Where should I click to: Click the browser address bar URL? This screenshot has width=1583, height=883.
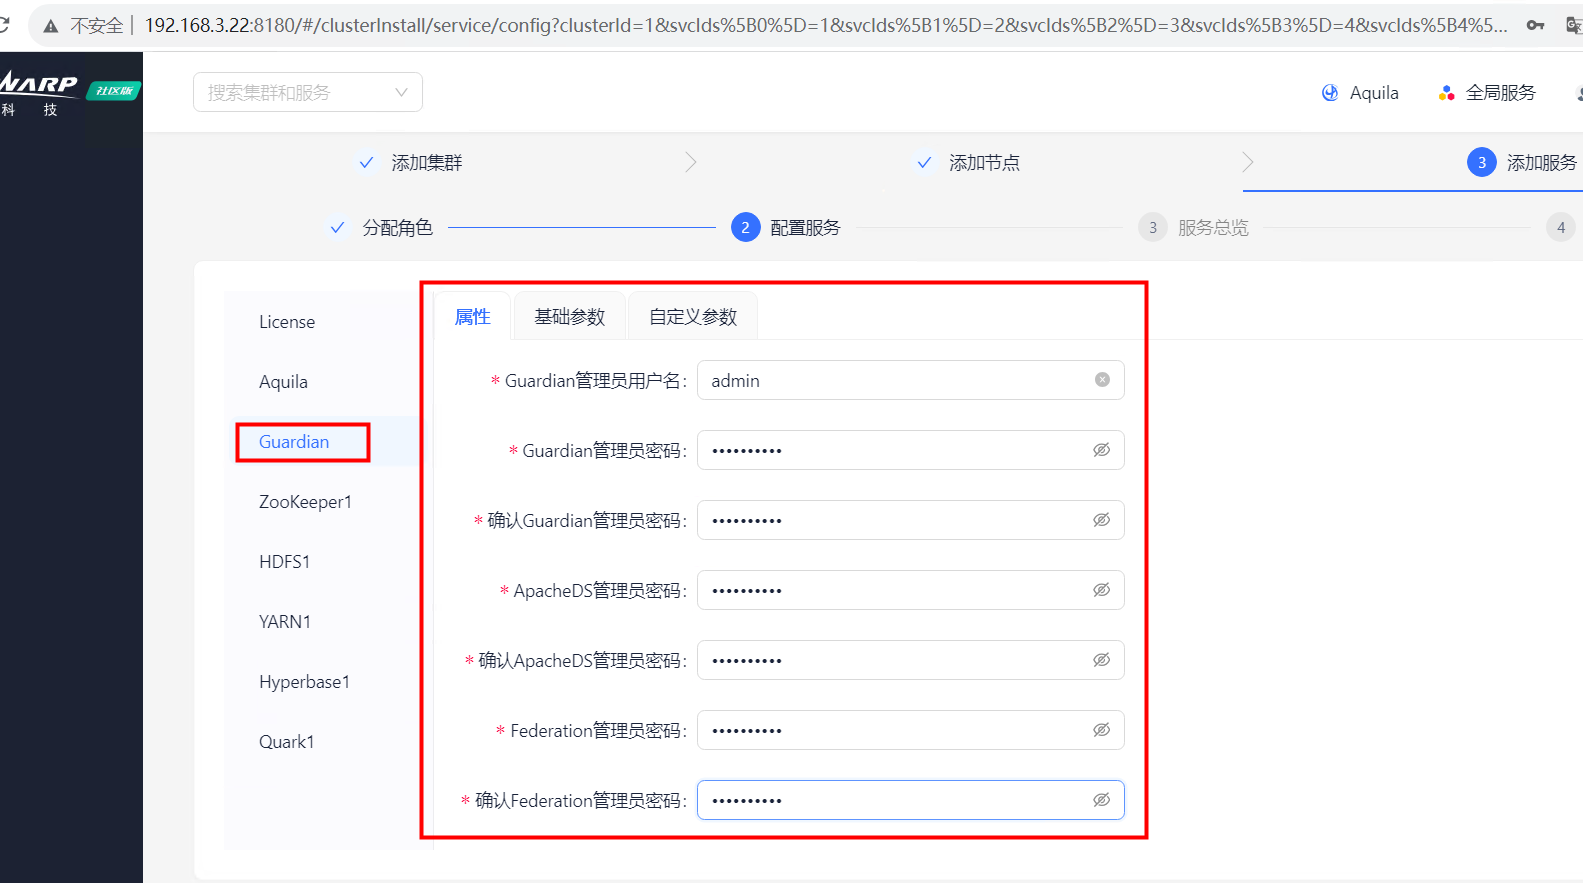pyautogui.click(x=826, y=25)
